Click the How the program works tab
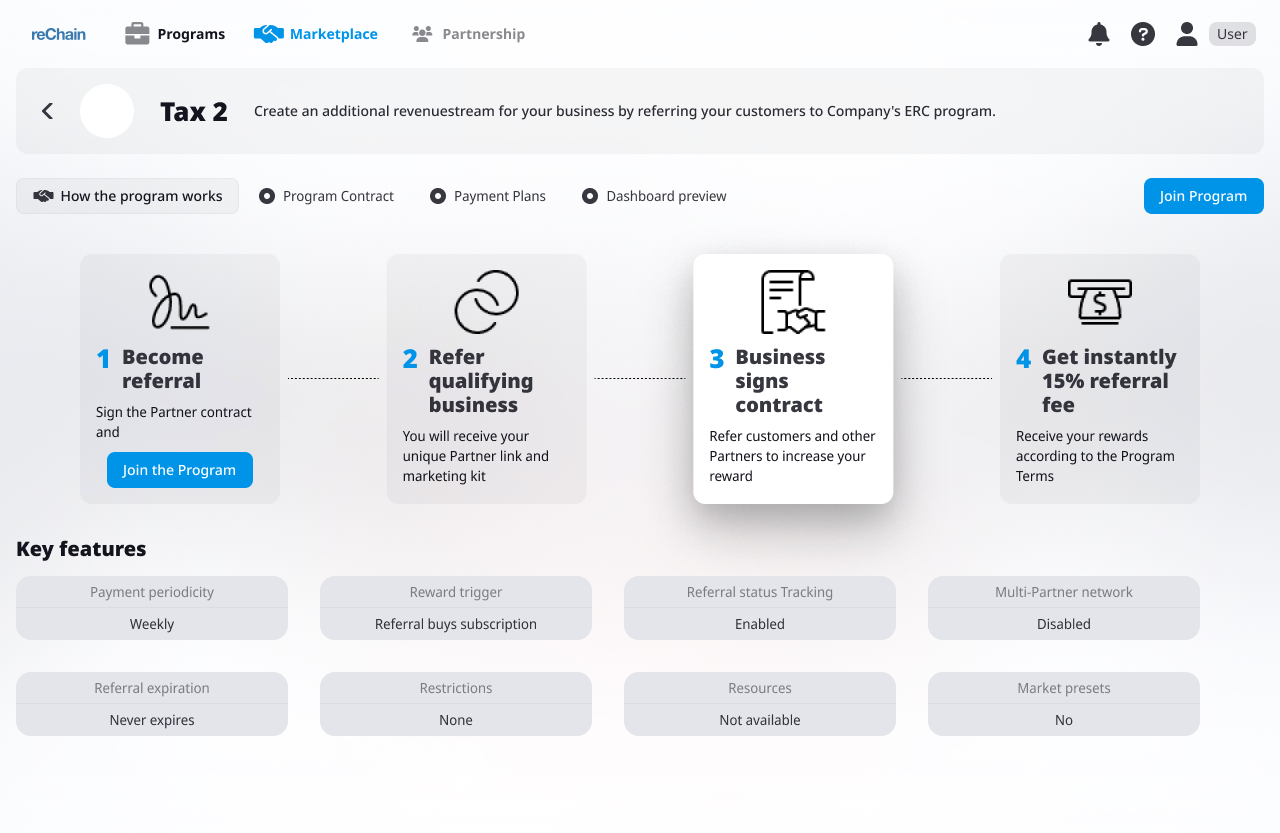This screenshot has height=833, width=1280. (127, 196)
